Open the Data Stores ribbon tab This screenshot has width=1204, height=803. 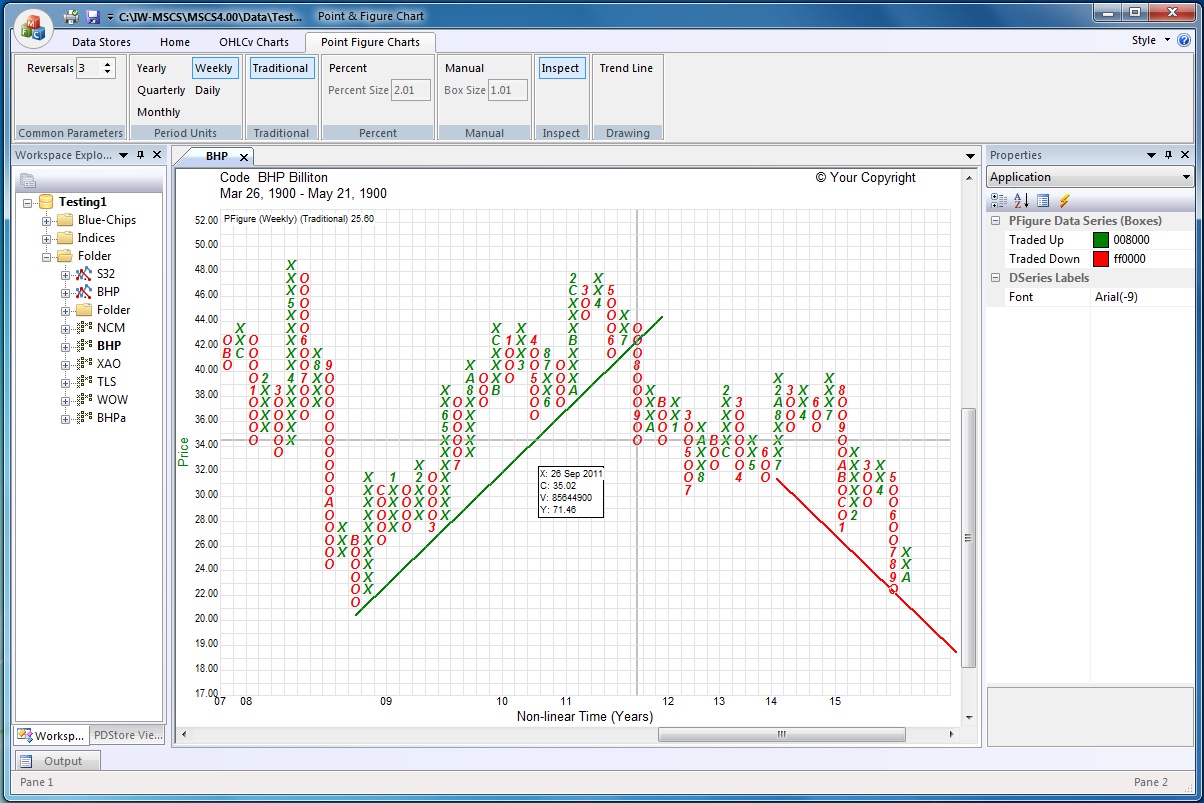point(101,42)
